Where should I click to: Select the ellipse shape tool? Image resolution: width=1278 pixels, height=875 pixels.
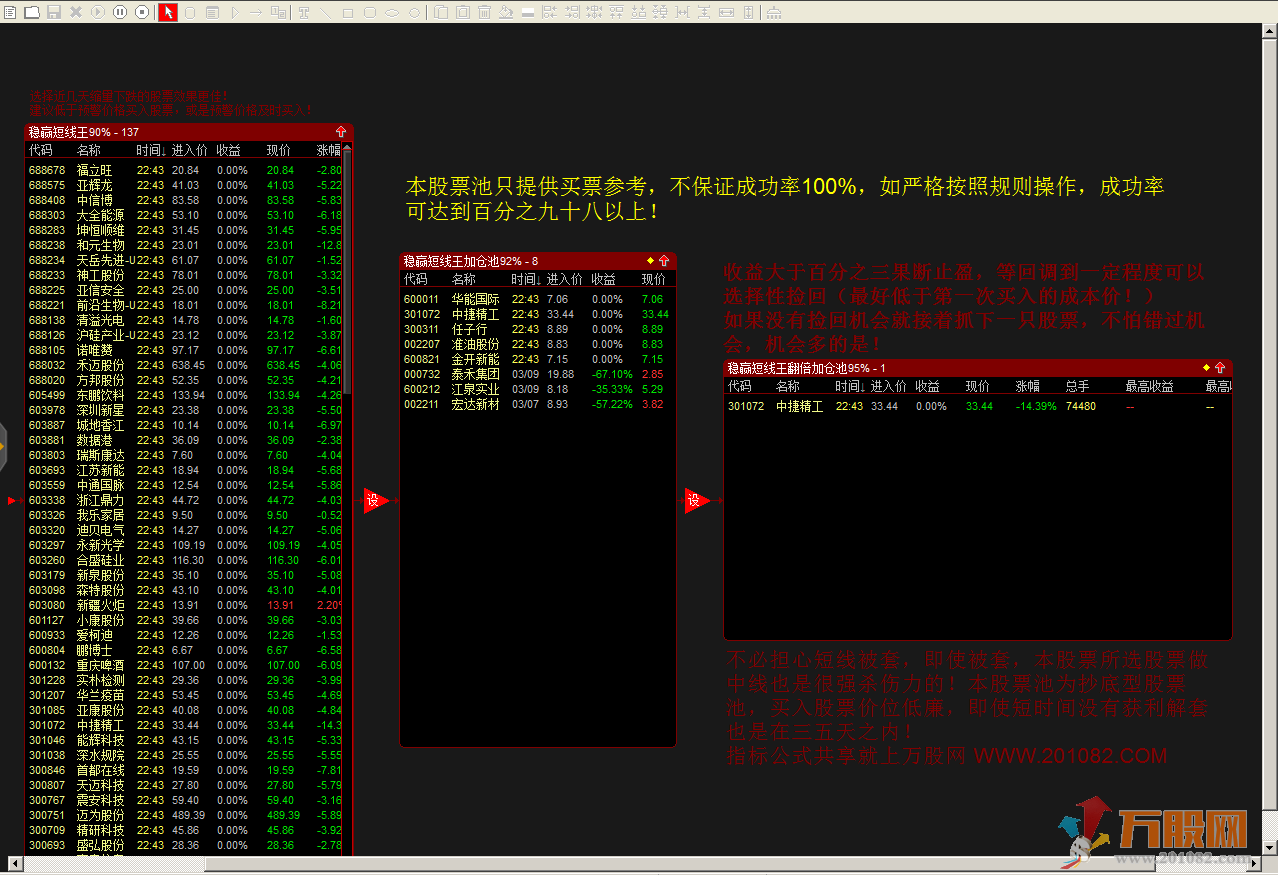(x=392, y=12)
